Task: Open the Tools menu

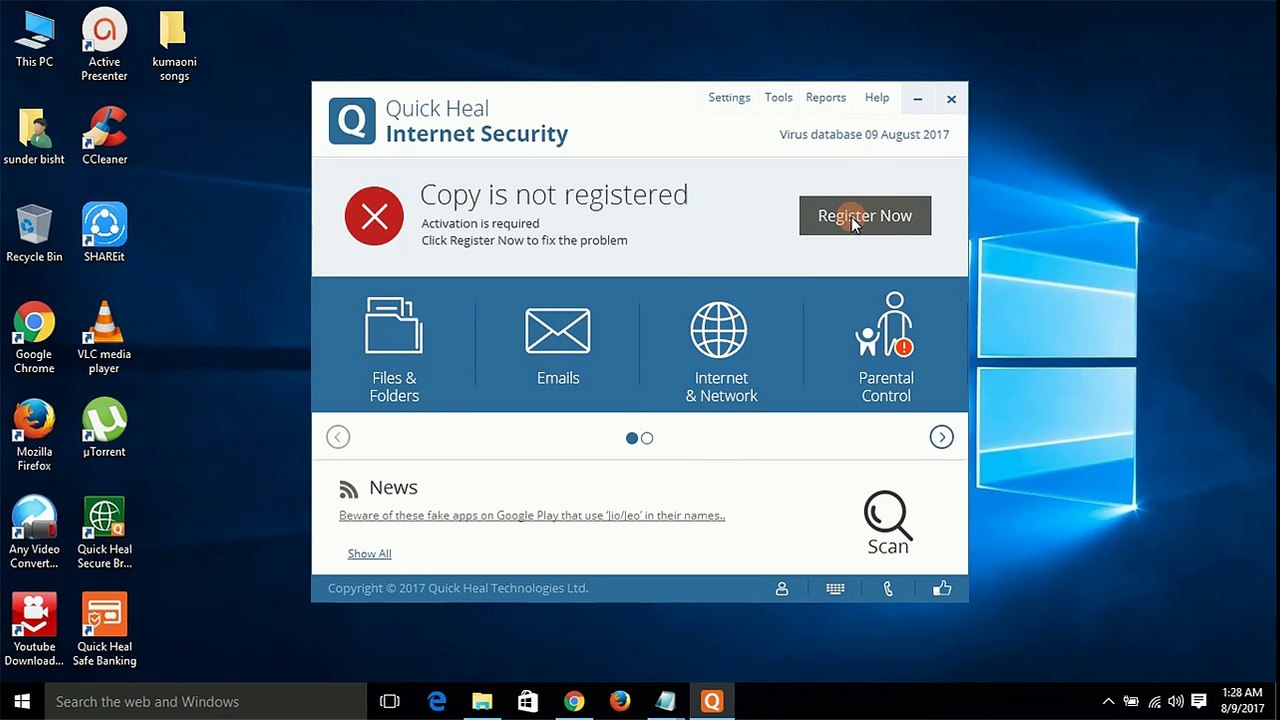Action: [x=778, y=98]
